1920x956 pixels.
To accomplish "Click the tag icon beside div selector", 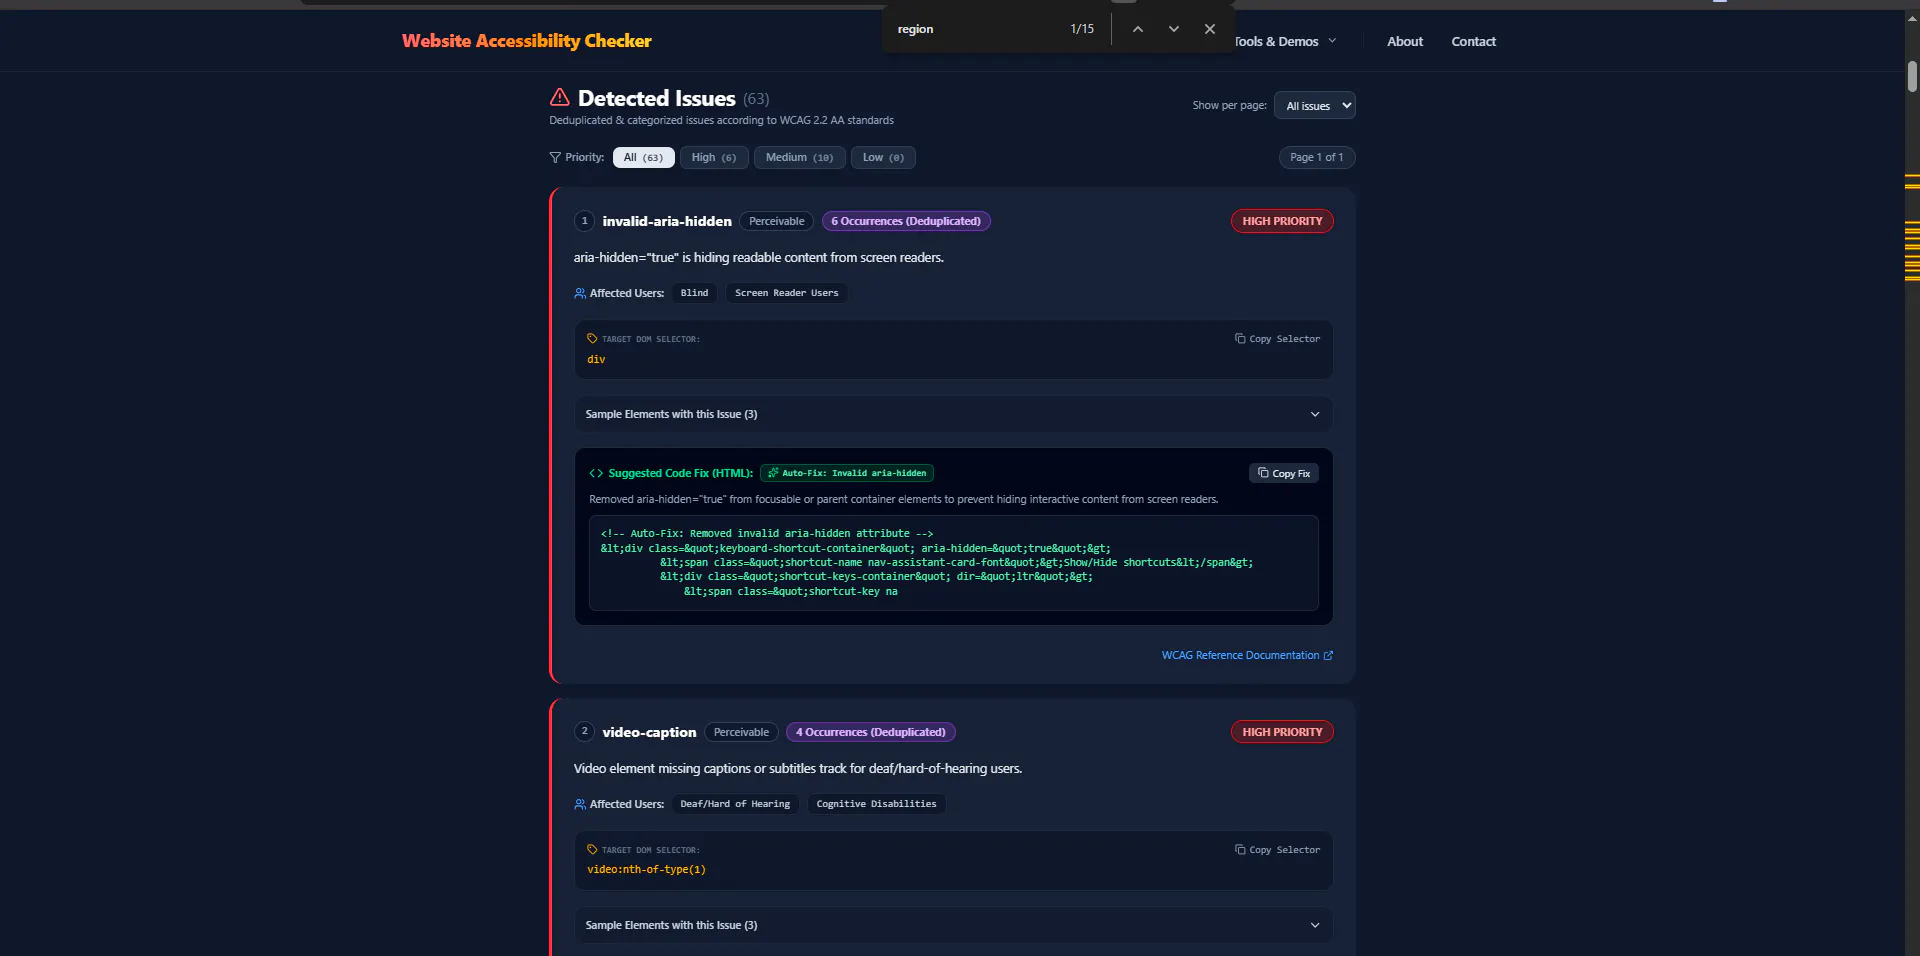I will click(x=592, y=339).
